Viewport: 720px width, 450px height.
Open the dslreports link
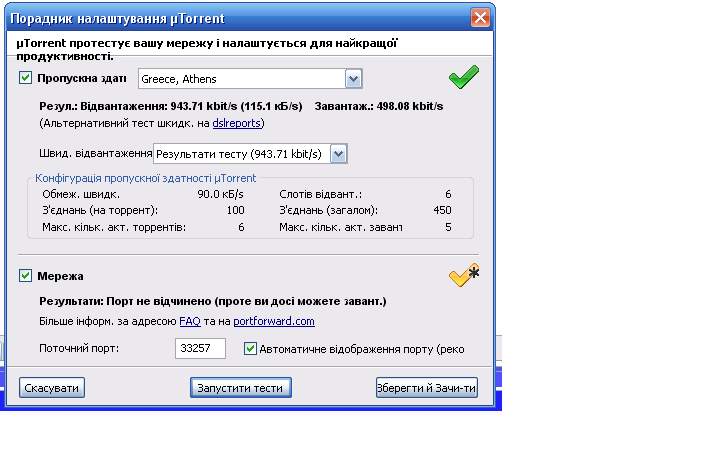click(x=236, y=123)
